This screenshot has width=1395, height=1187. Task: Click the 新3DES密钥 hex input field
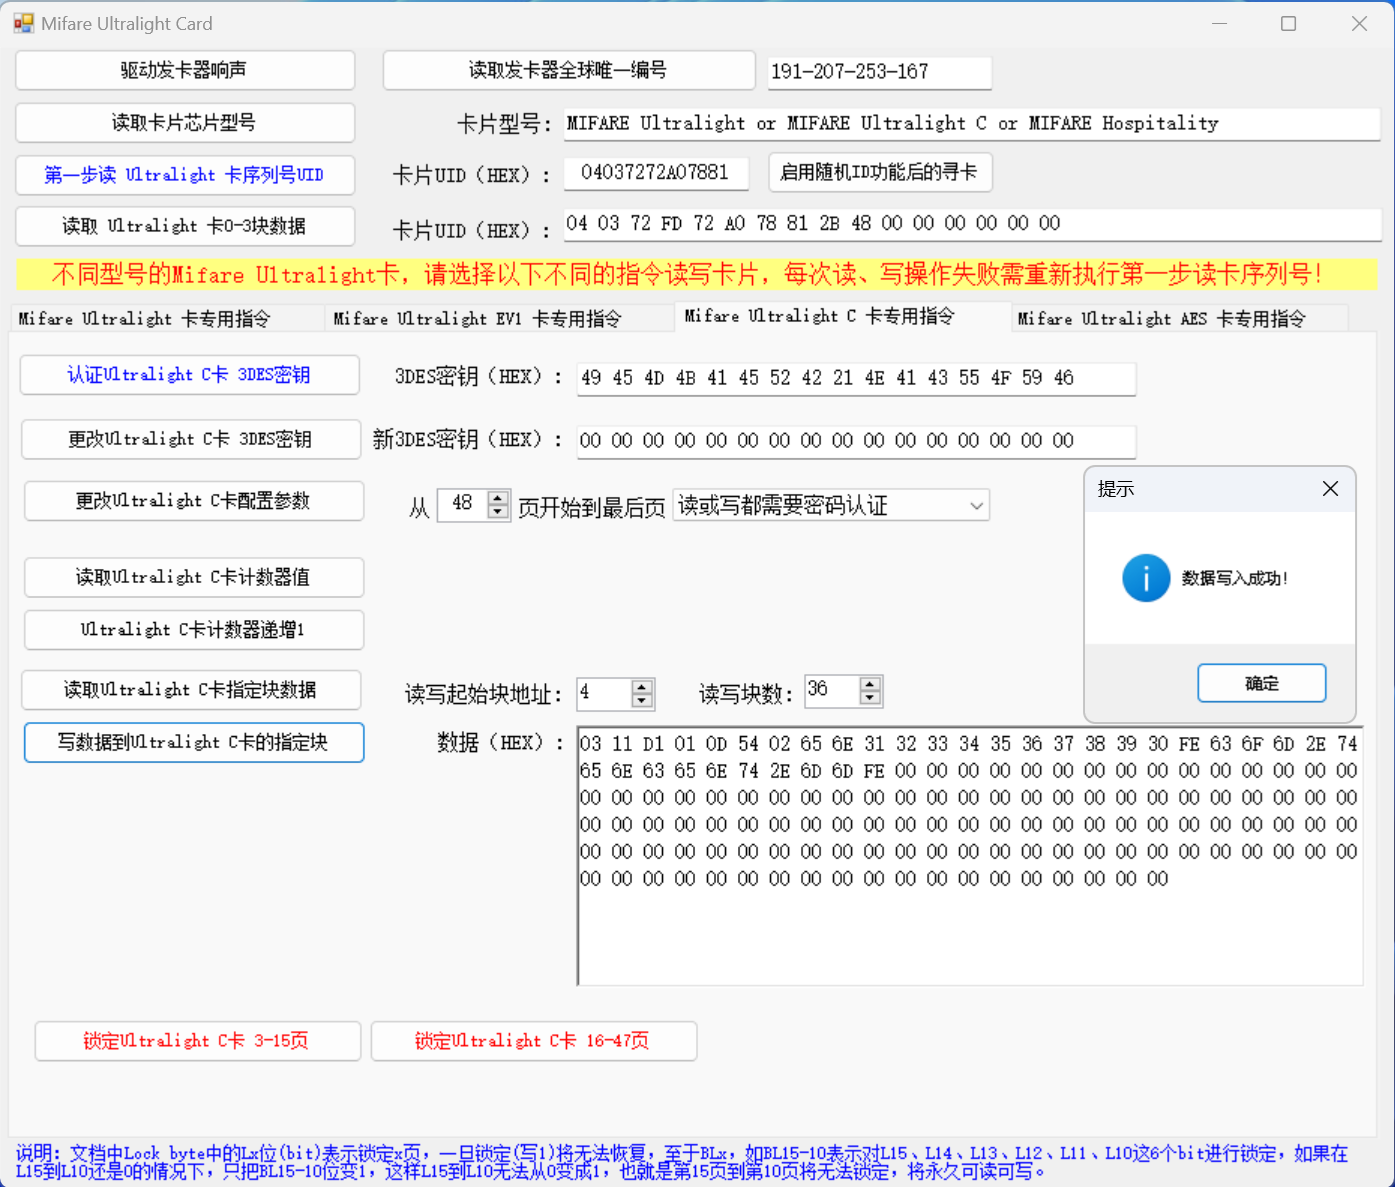click(x=855, y=441)
